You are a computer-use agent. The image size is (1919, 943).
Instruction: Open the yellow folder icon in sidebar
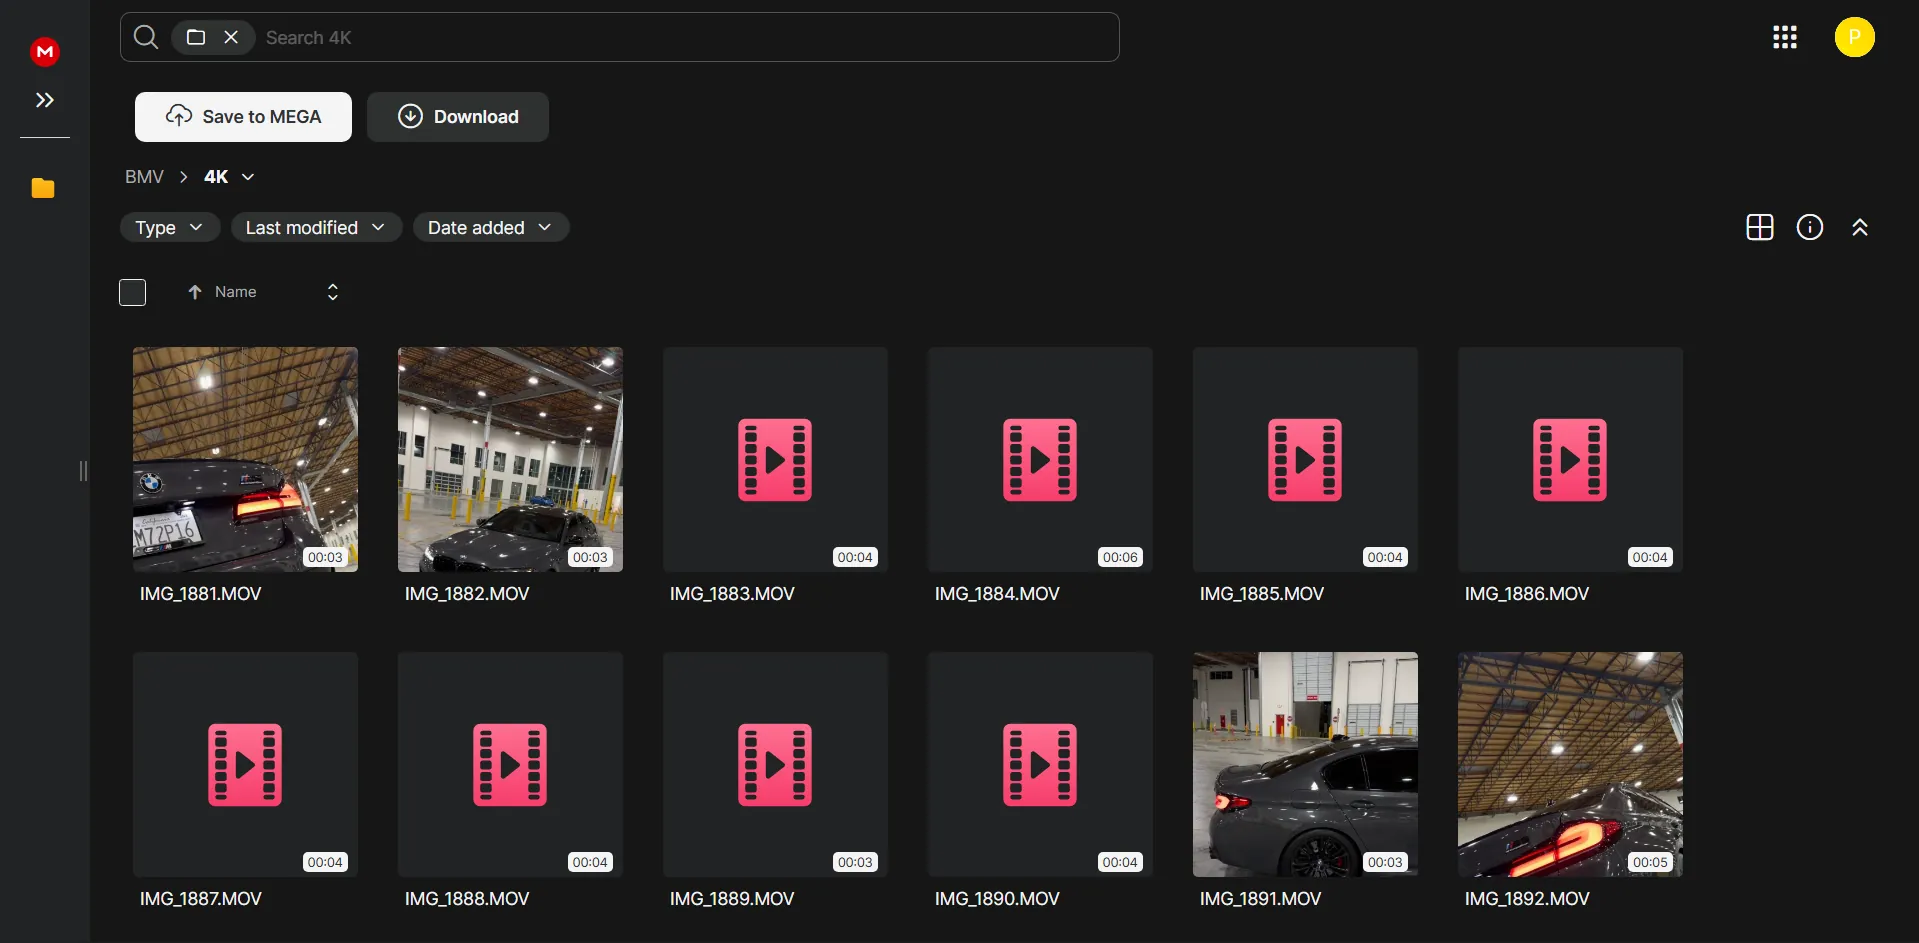pyautogui.click(x=43, y=188)
